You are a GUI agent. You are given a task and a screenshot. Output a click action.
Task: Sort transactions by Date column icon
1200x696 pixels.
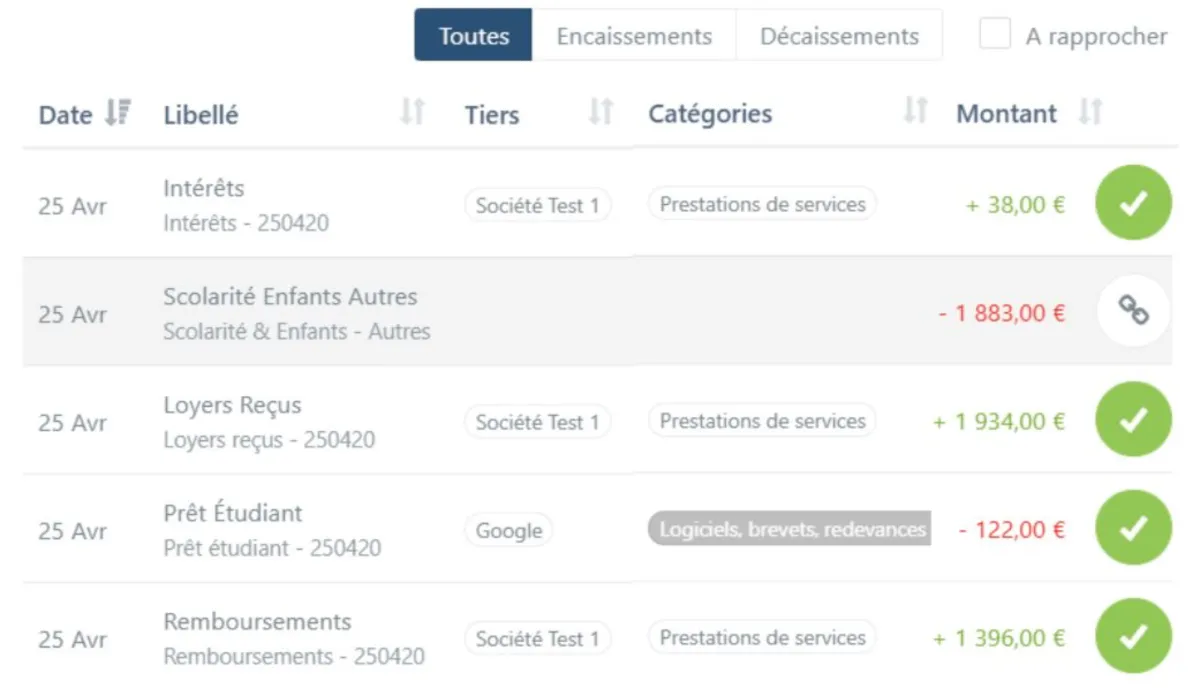pos(118,113)
